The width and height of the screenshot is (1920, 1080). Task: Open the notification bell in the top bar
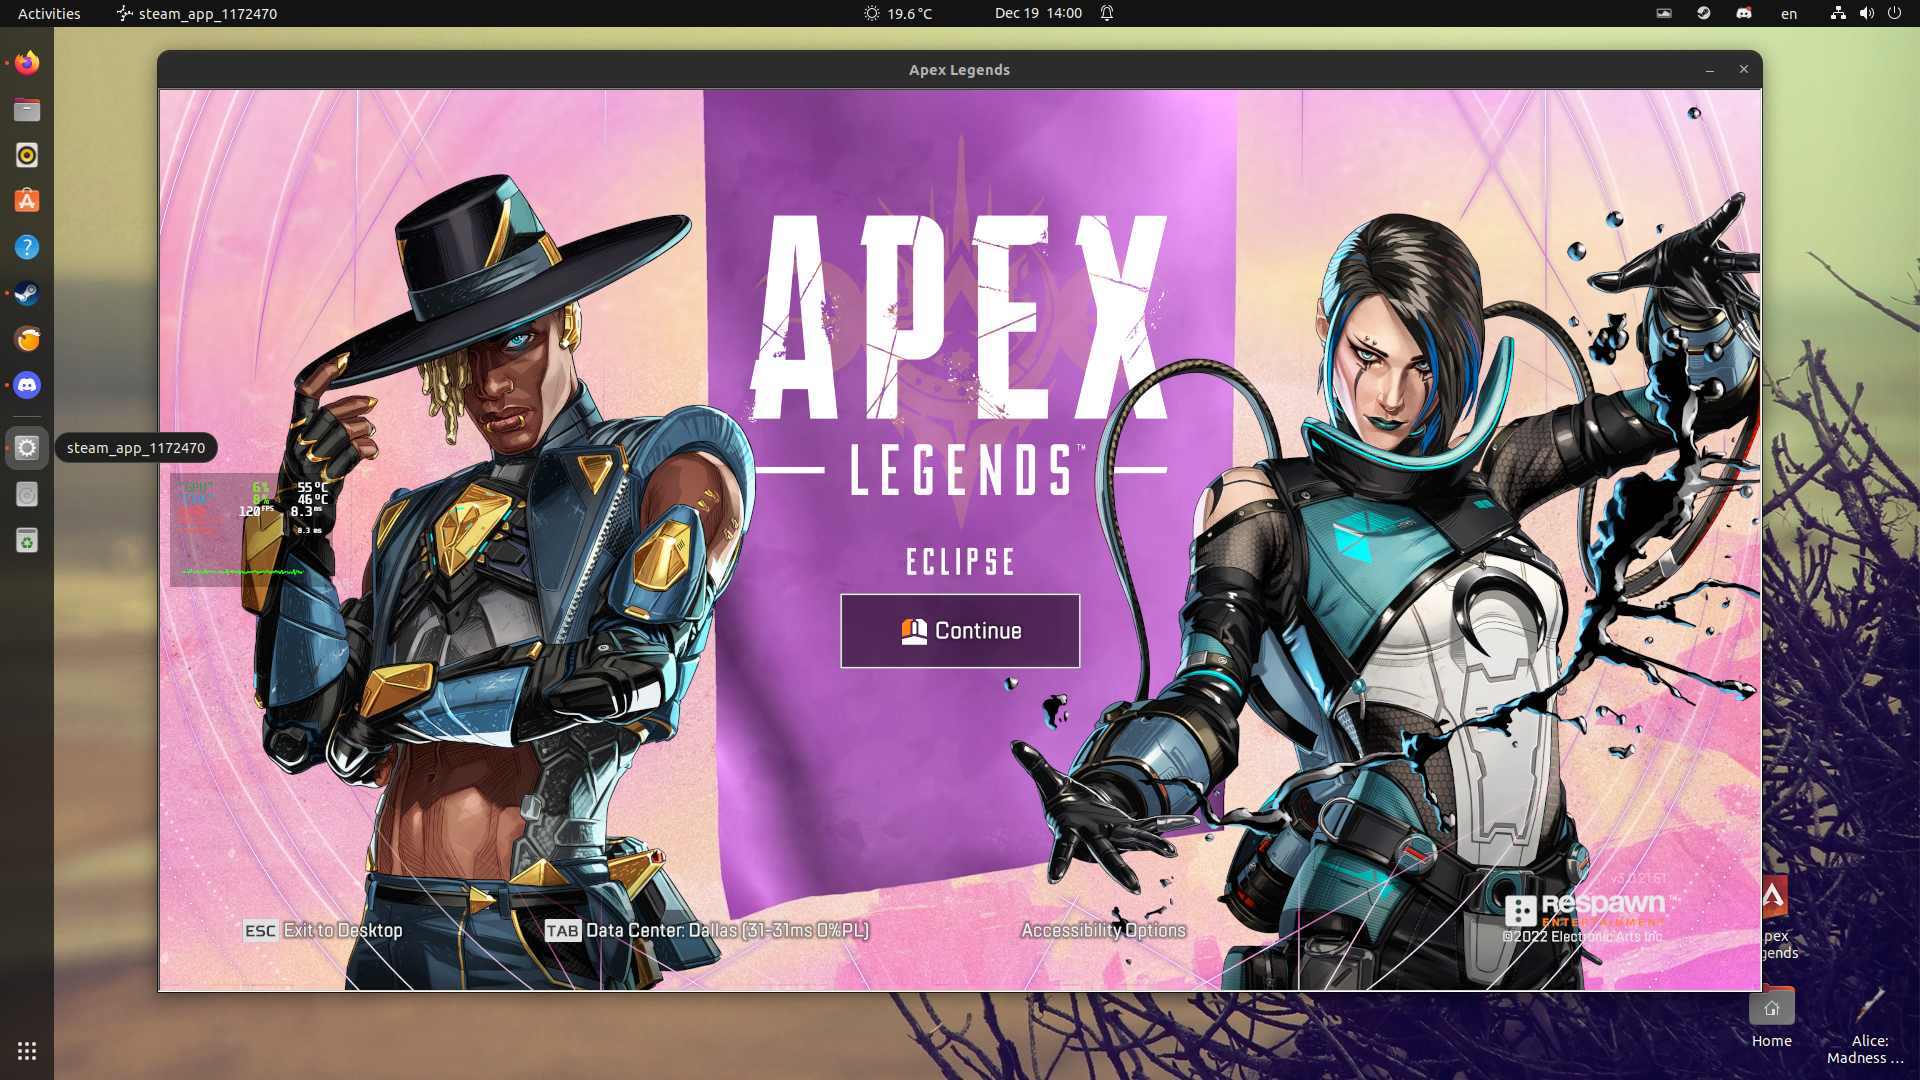click(x=1107, y=13)
